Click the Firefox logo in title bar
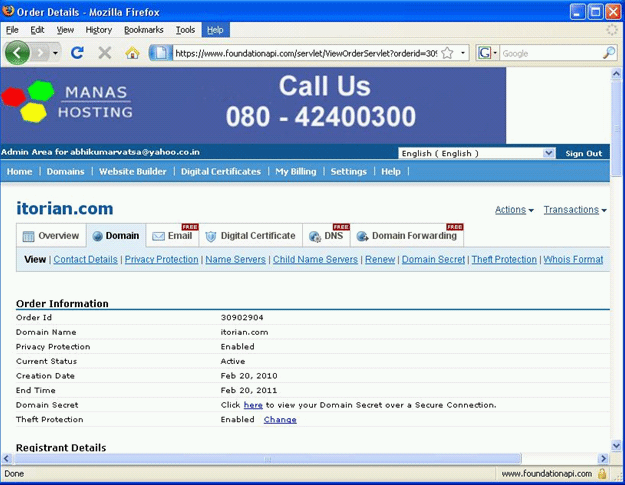 pyautogui.click(x=8, y=11)
